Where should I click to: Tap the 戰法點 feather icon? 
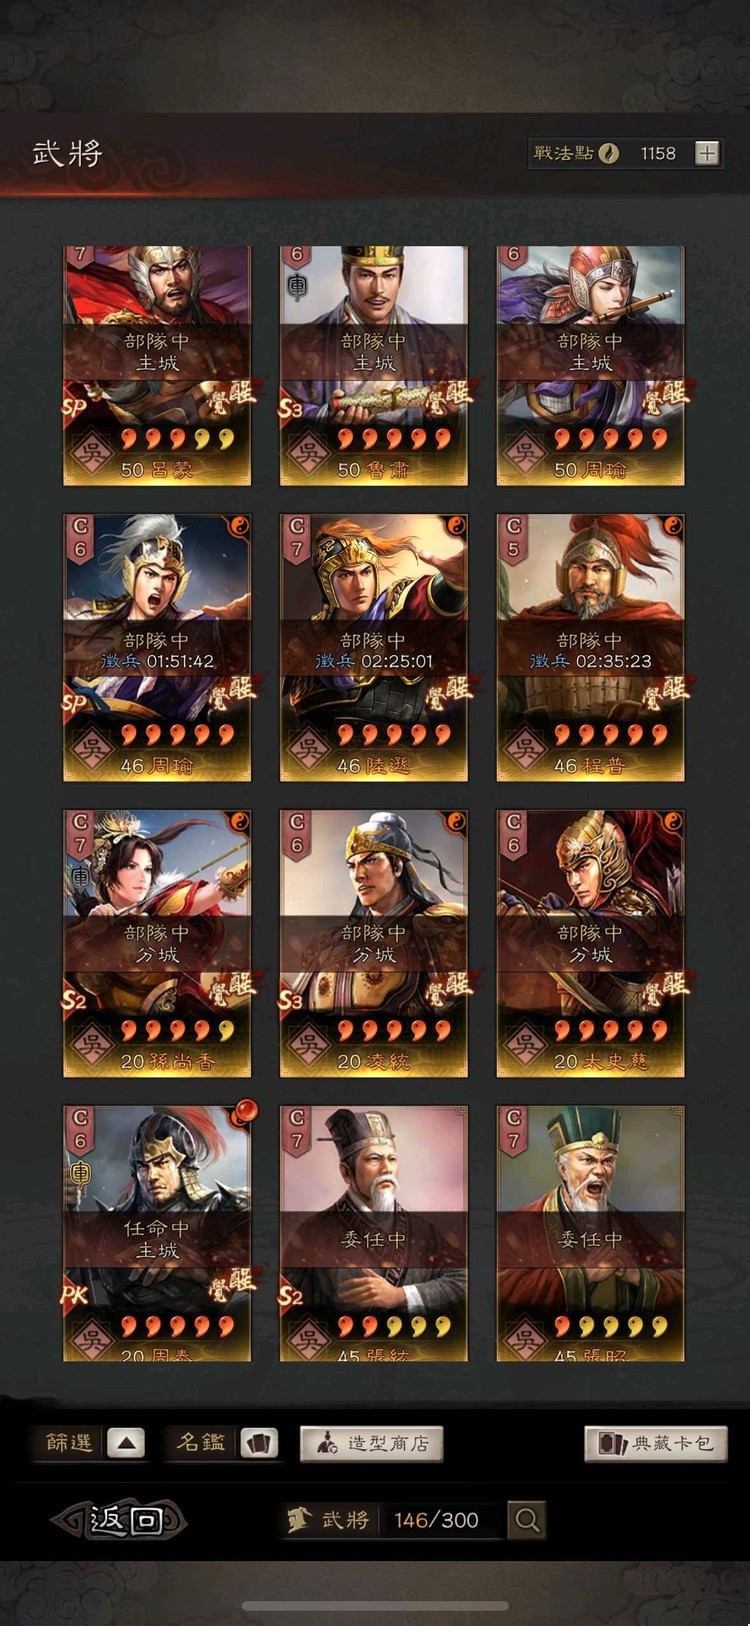click(x=609, y=153)
